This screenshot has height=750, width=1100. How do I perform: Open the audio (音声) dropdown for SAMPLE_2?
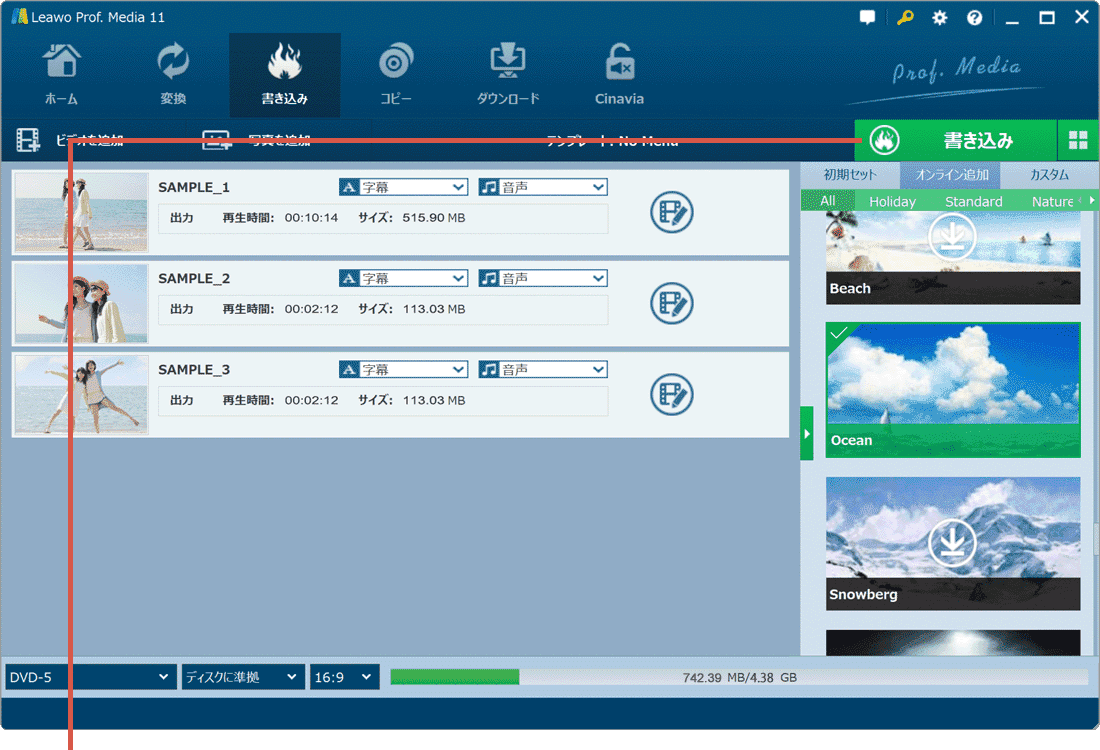click(x=542, y=278)
